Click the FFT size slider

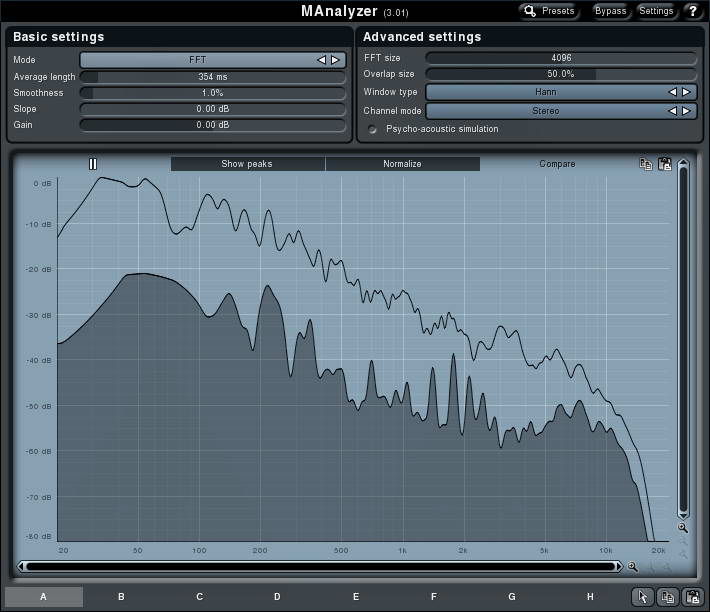(561, 58)
